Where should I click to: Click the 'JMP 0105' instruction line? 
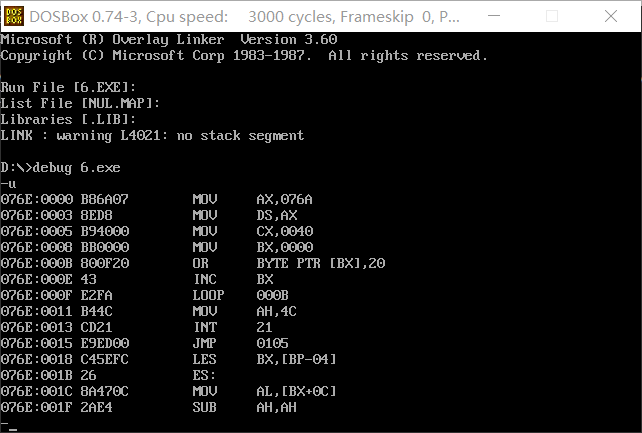click(x=145, y=343)
